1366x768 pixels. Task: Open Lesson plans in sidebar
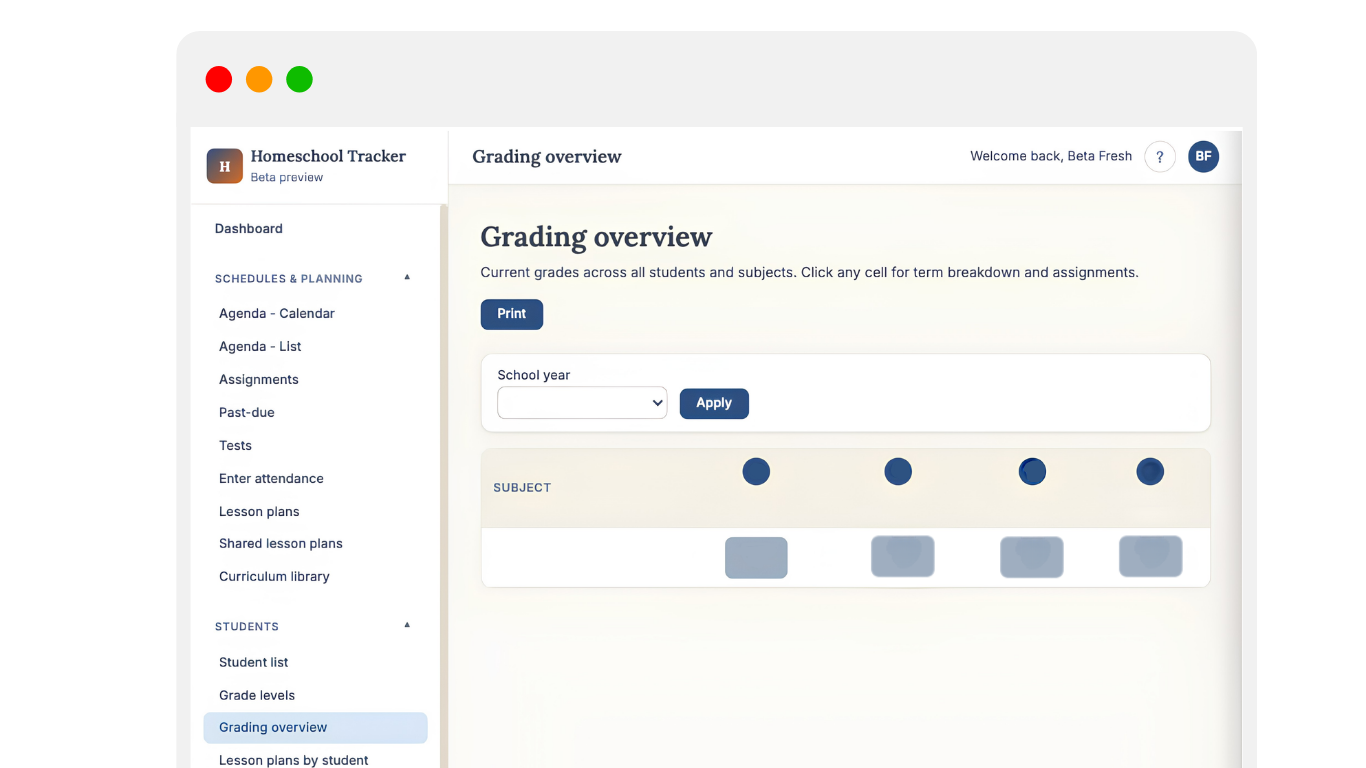click(x=260, y=512)
